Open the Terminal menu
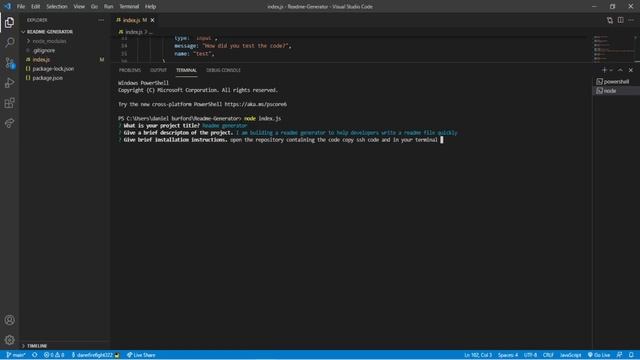The image size is (640, 360). click(x=129, y=7)
